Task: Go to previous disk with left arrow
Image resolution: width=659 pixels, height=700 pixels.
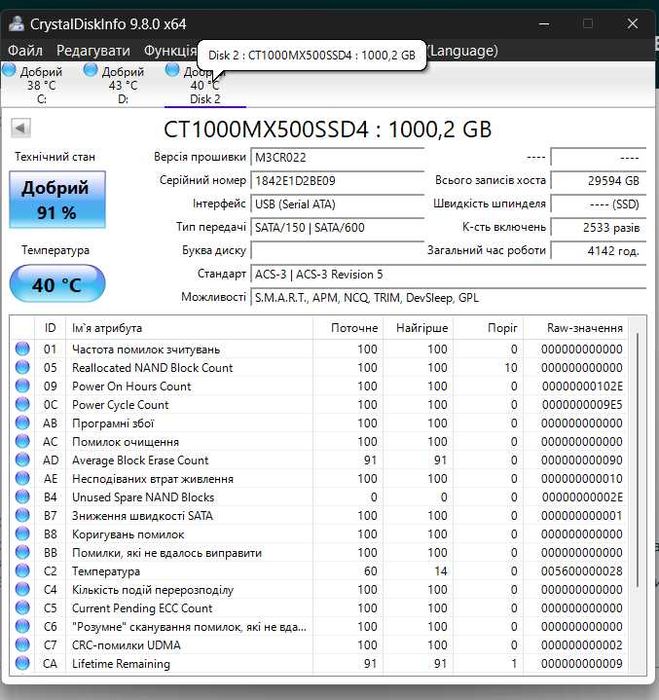Action: 21,128
